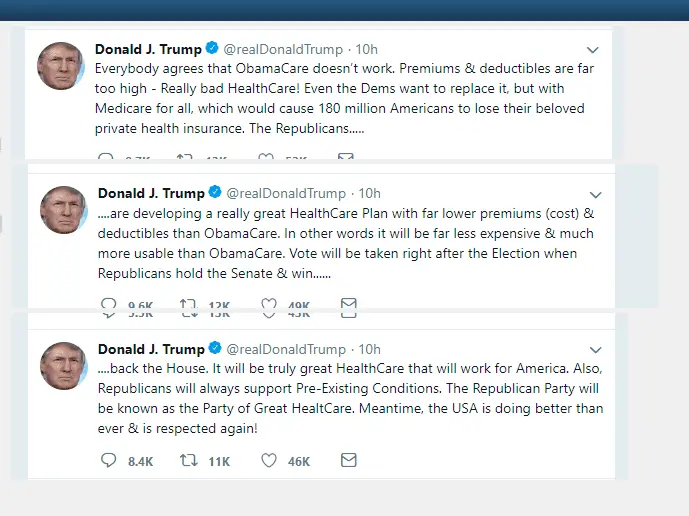Click the 10h timestamp on the last tweet
Screen dimensions: 689x516
(x=370, y=349)
